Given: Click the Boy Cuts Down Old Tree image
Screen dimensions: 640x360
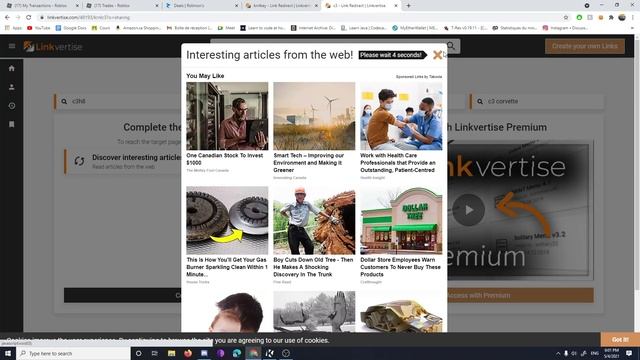Looking at the screenshot, I should coord(314,220).
